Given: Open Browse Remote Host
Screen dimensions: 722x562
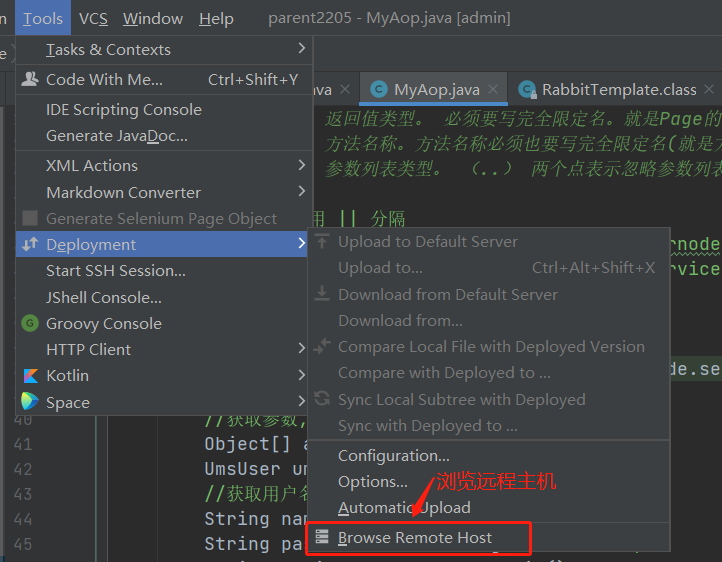Looking at the screenshot, I should [489, 538].
